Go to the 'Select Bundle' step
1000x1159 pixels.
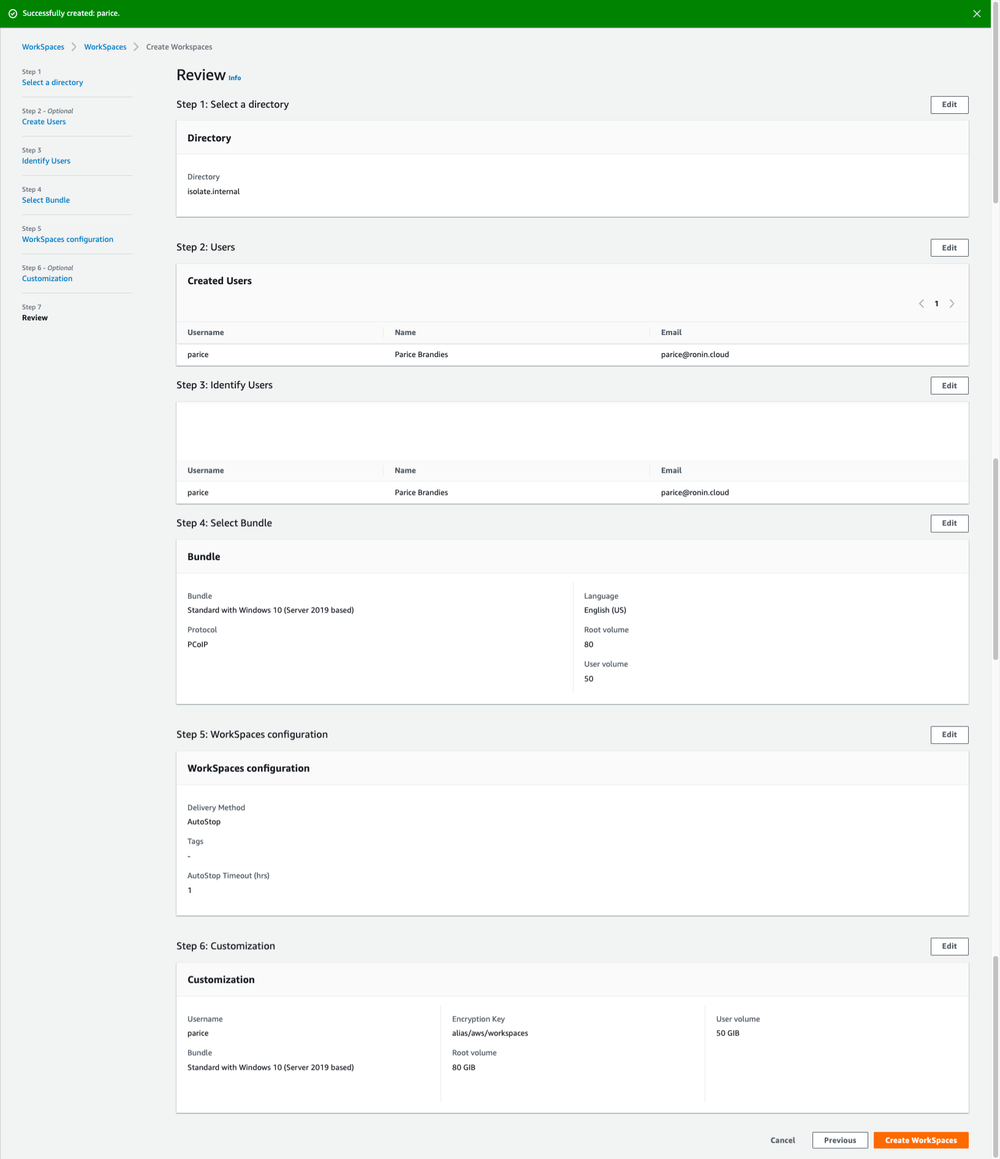tap(45, 199)
